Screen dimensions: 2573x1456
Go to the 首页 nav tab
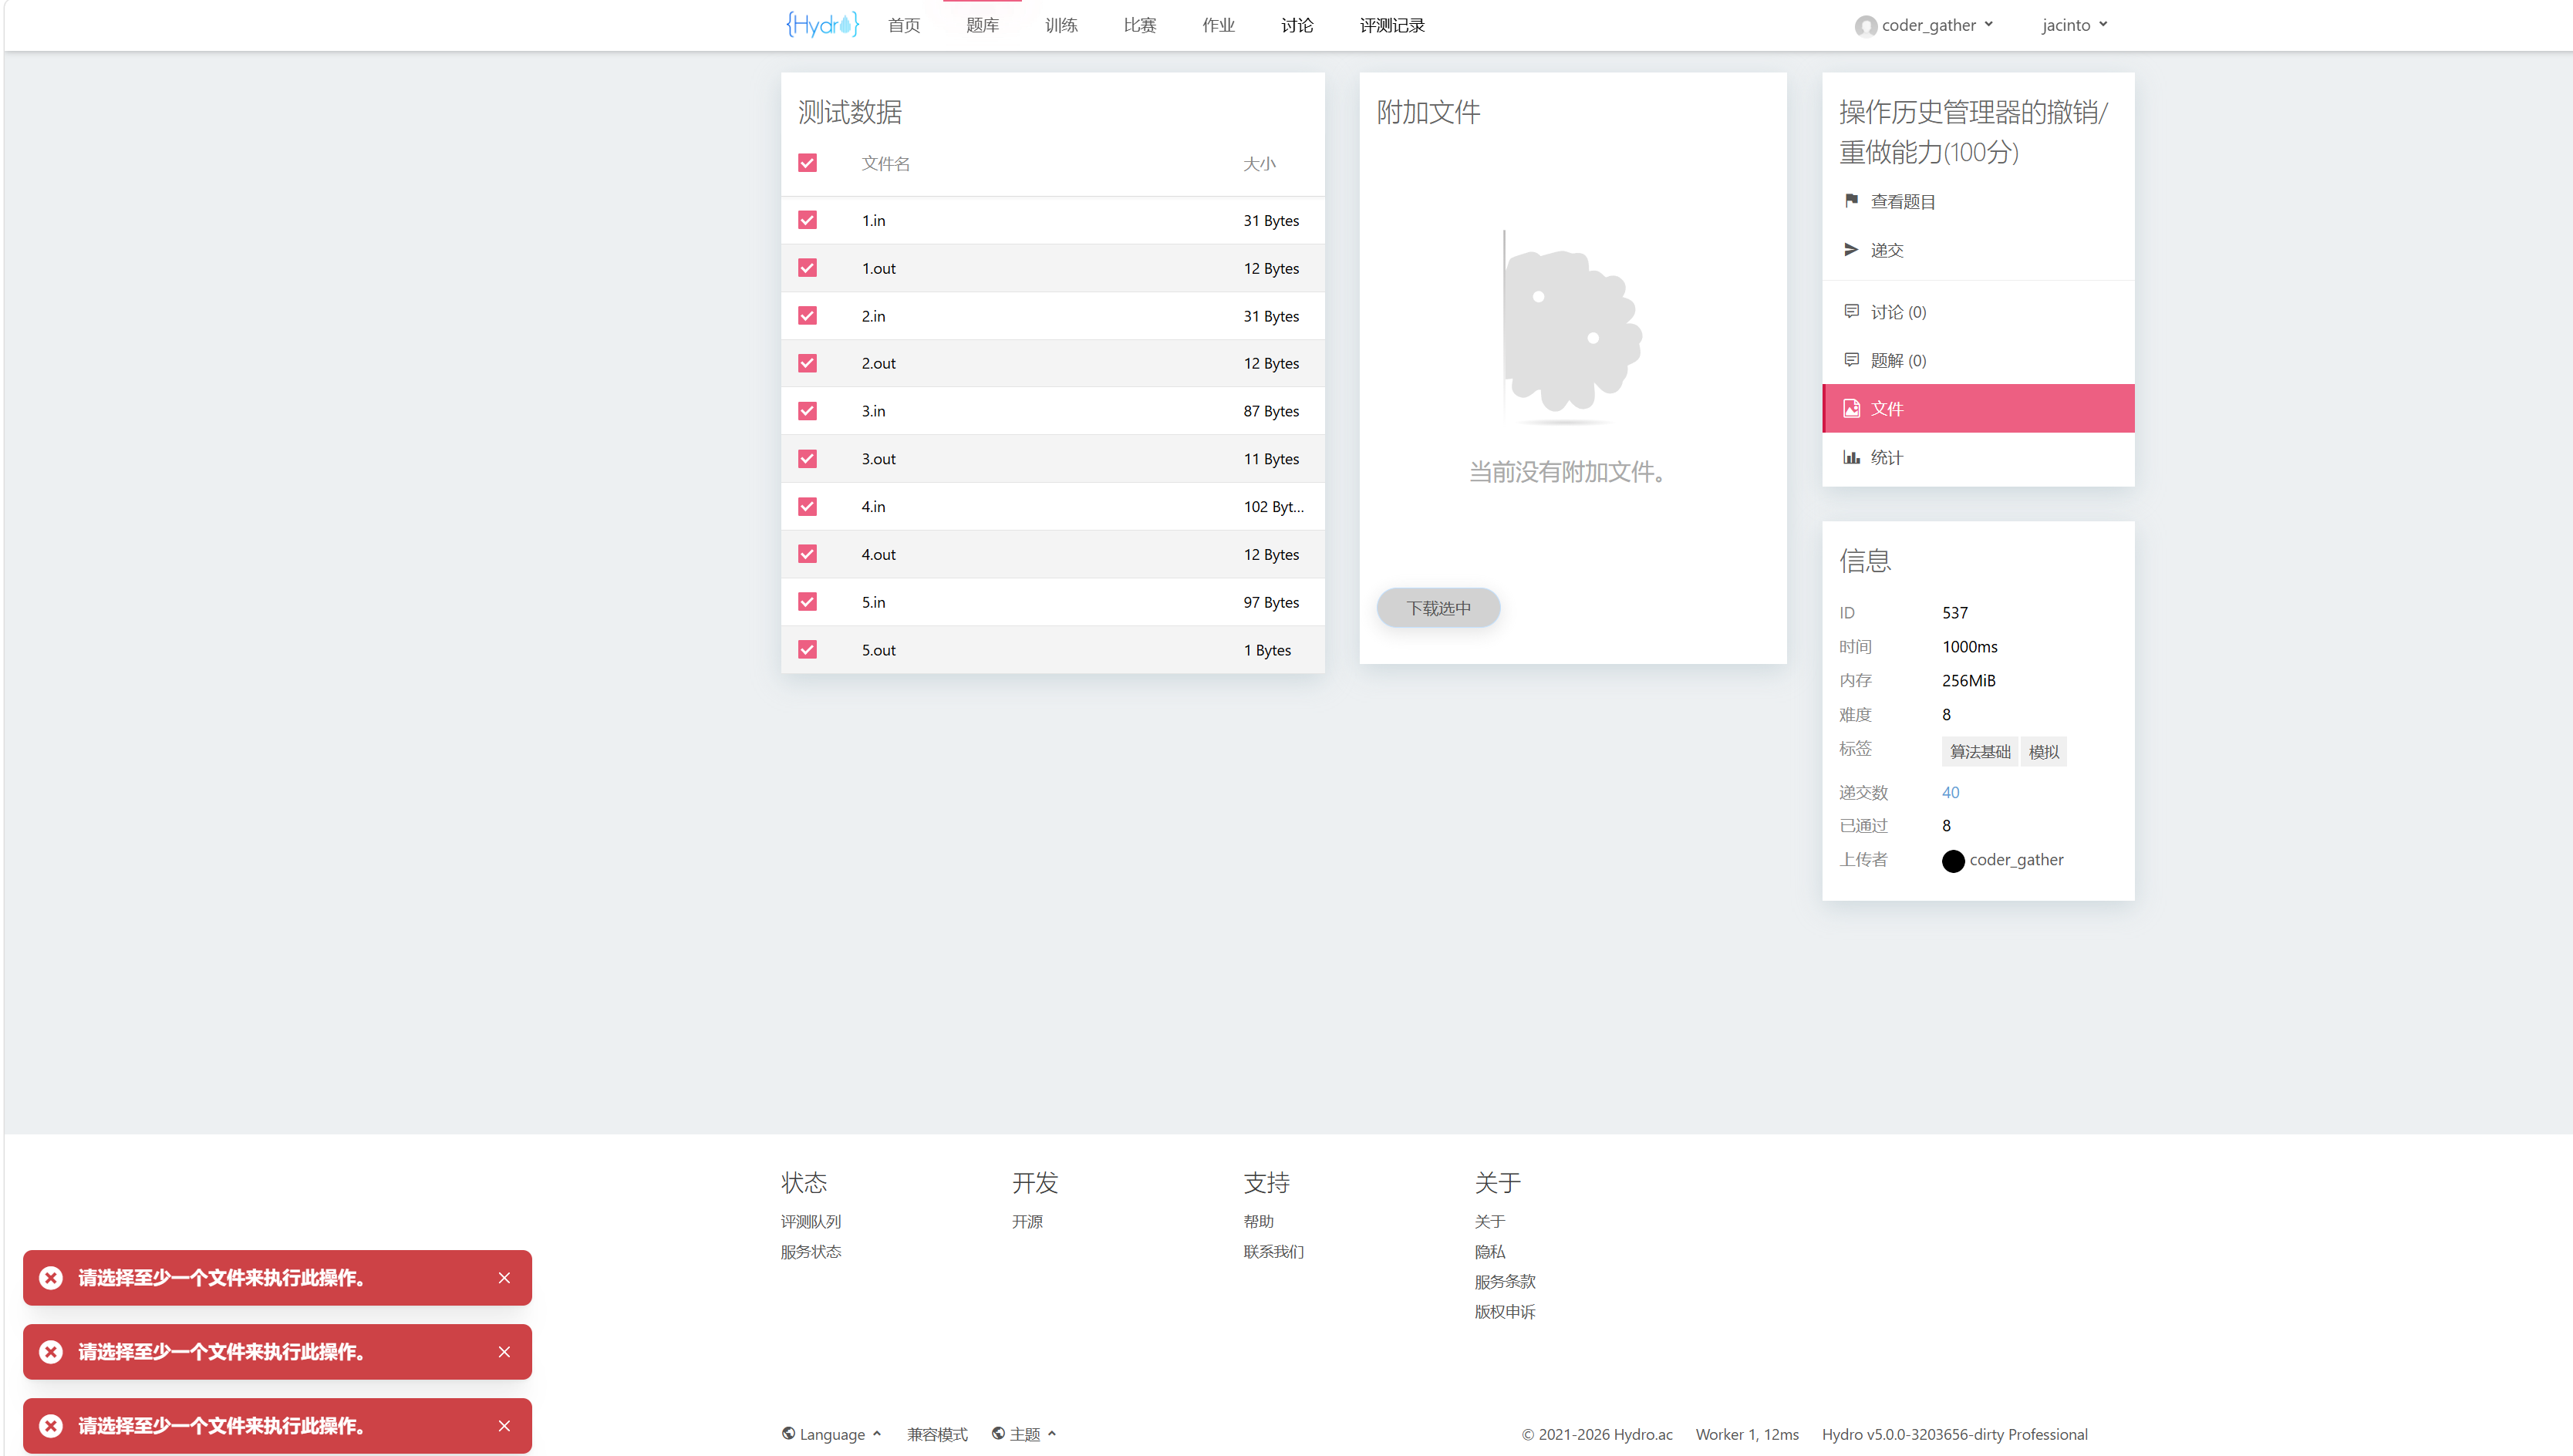click(904, 25)
